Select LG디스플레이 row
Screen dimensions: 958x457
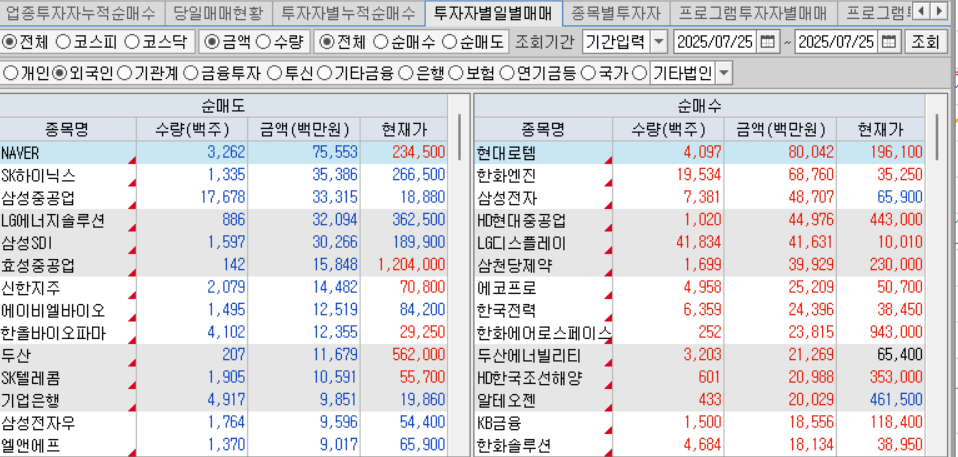point(700,243)
